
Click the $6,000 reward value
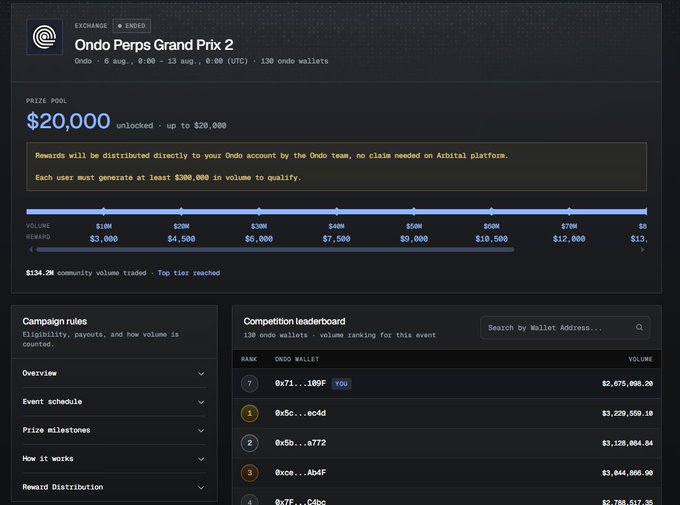point(259,239)
